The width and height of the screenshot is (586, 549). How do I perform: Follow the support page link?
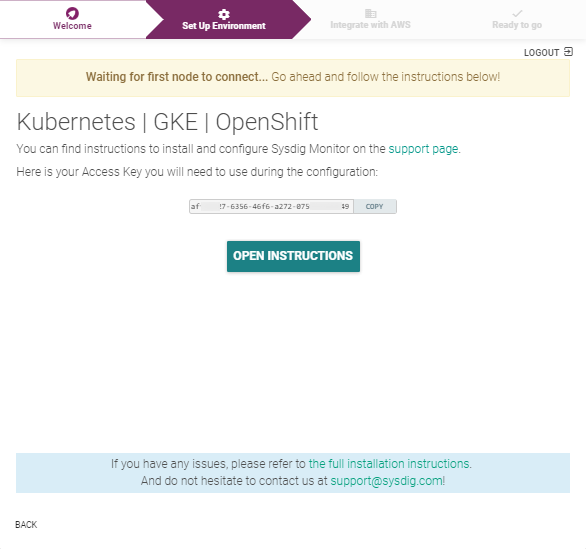tap(423, 149)
